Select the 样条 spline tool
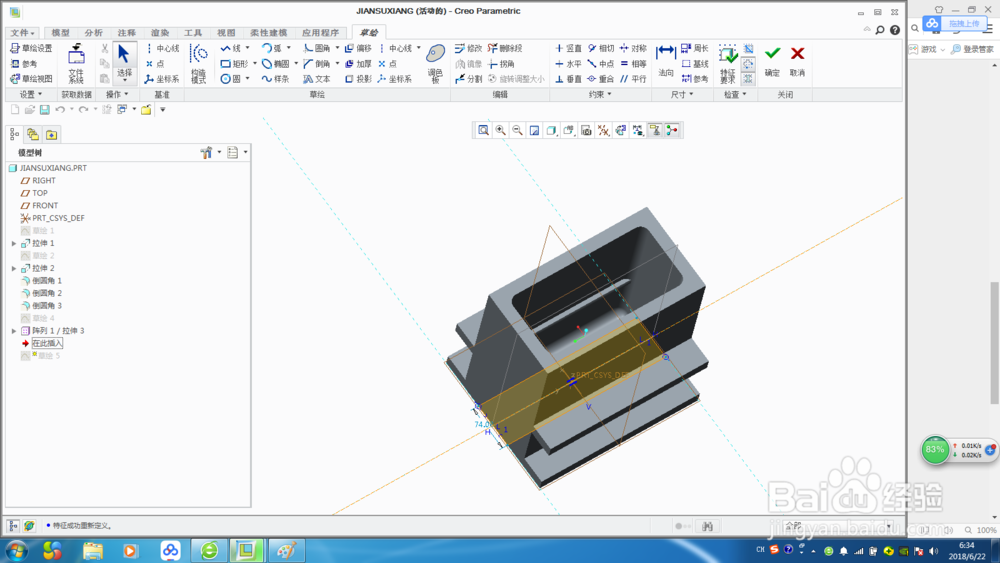1000x563 pixels. pyautogui.click(x=276, y=79)
